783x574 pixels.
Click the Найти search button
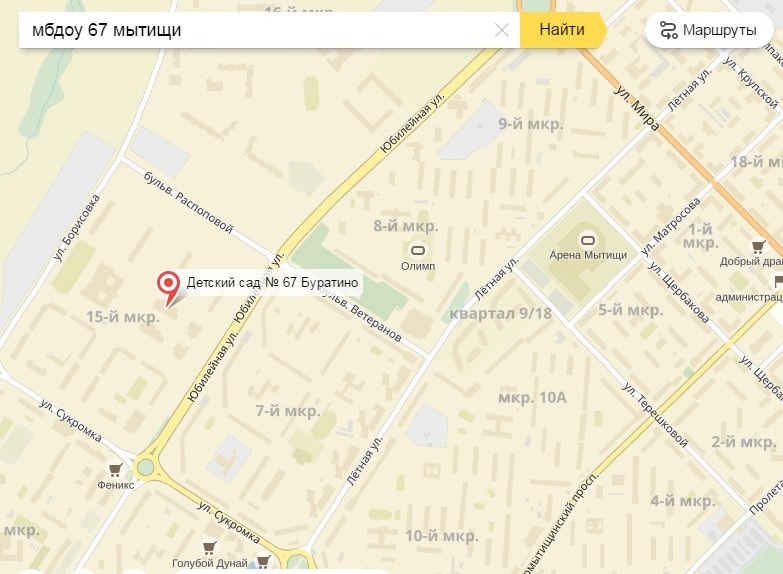coord(562,30)
